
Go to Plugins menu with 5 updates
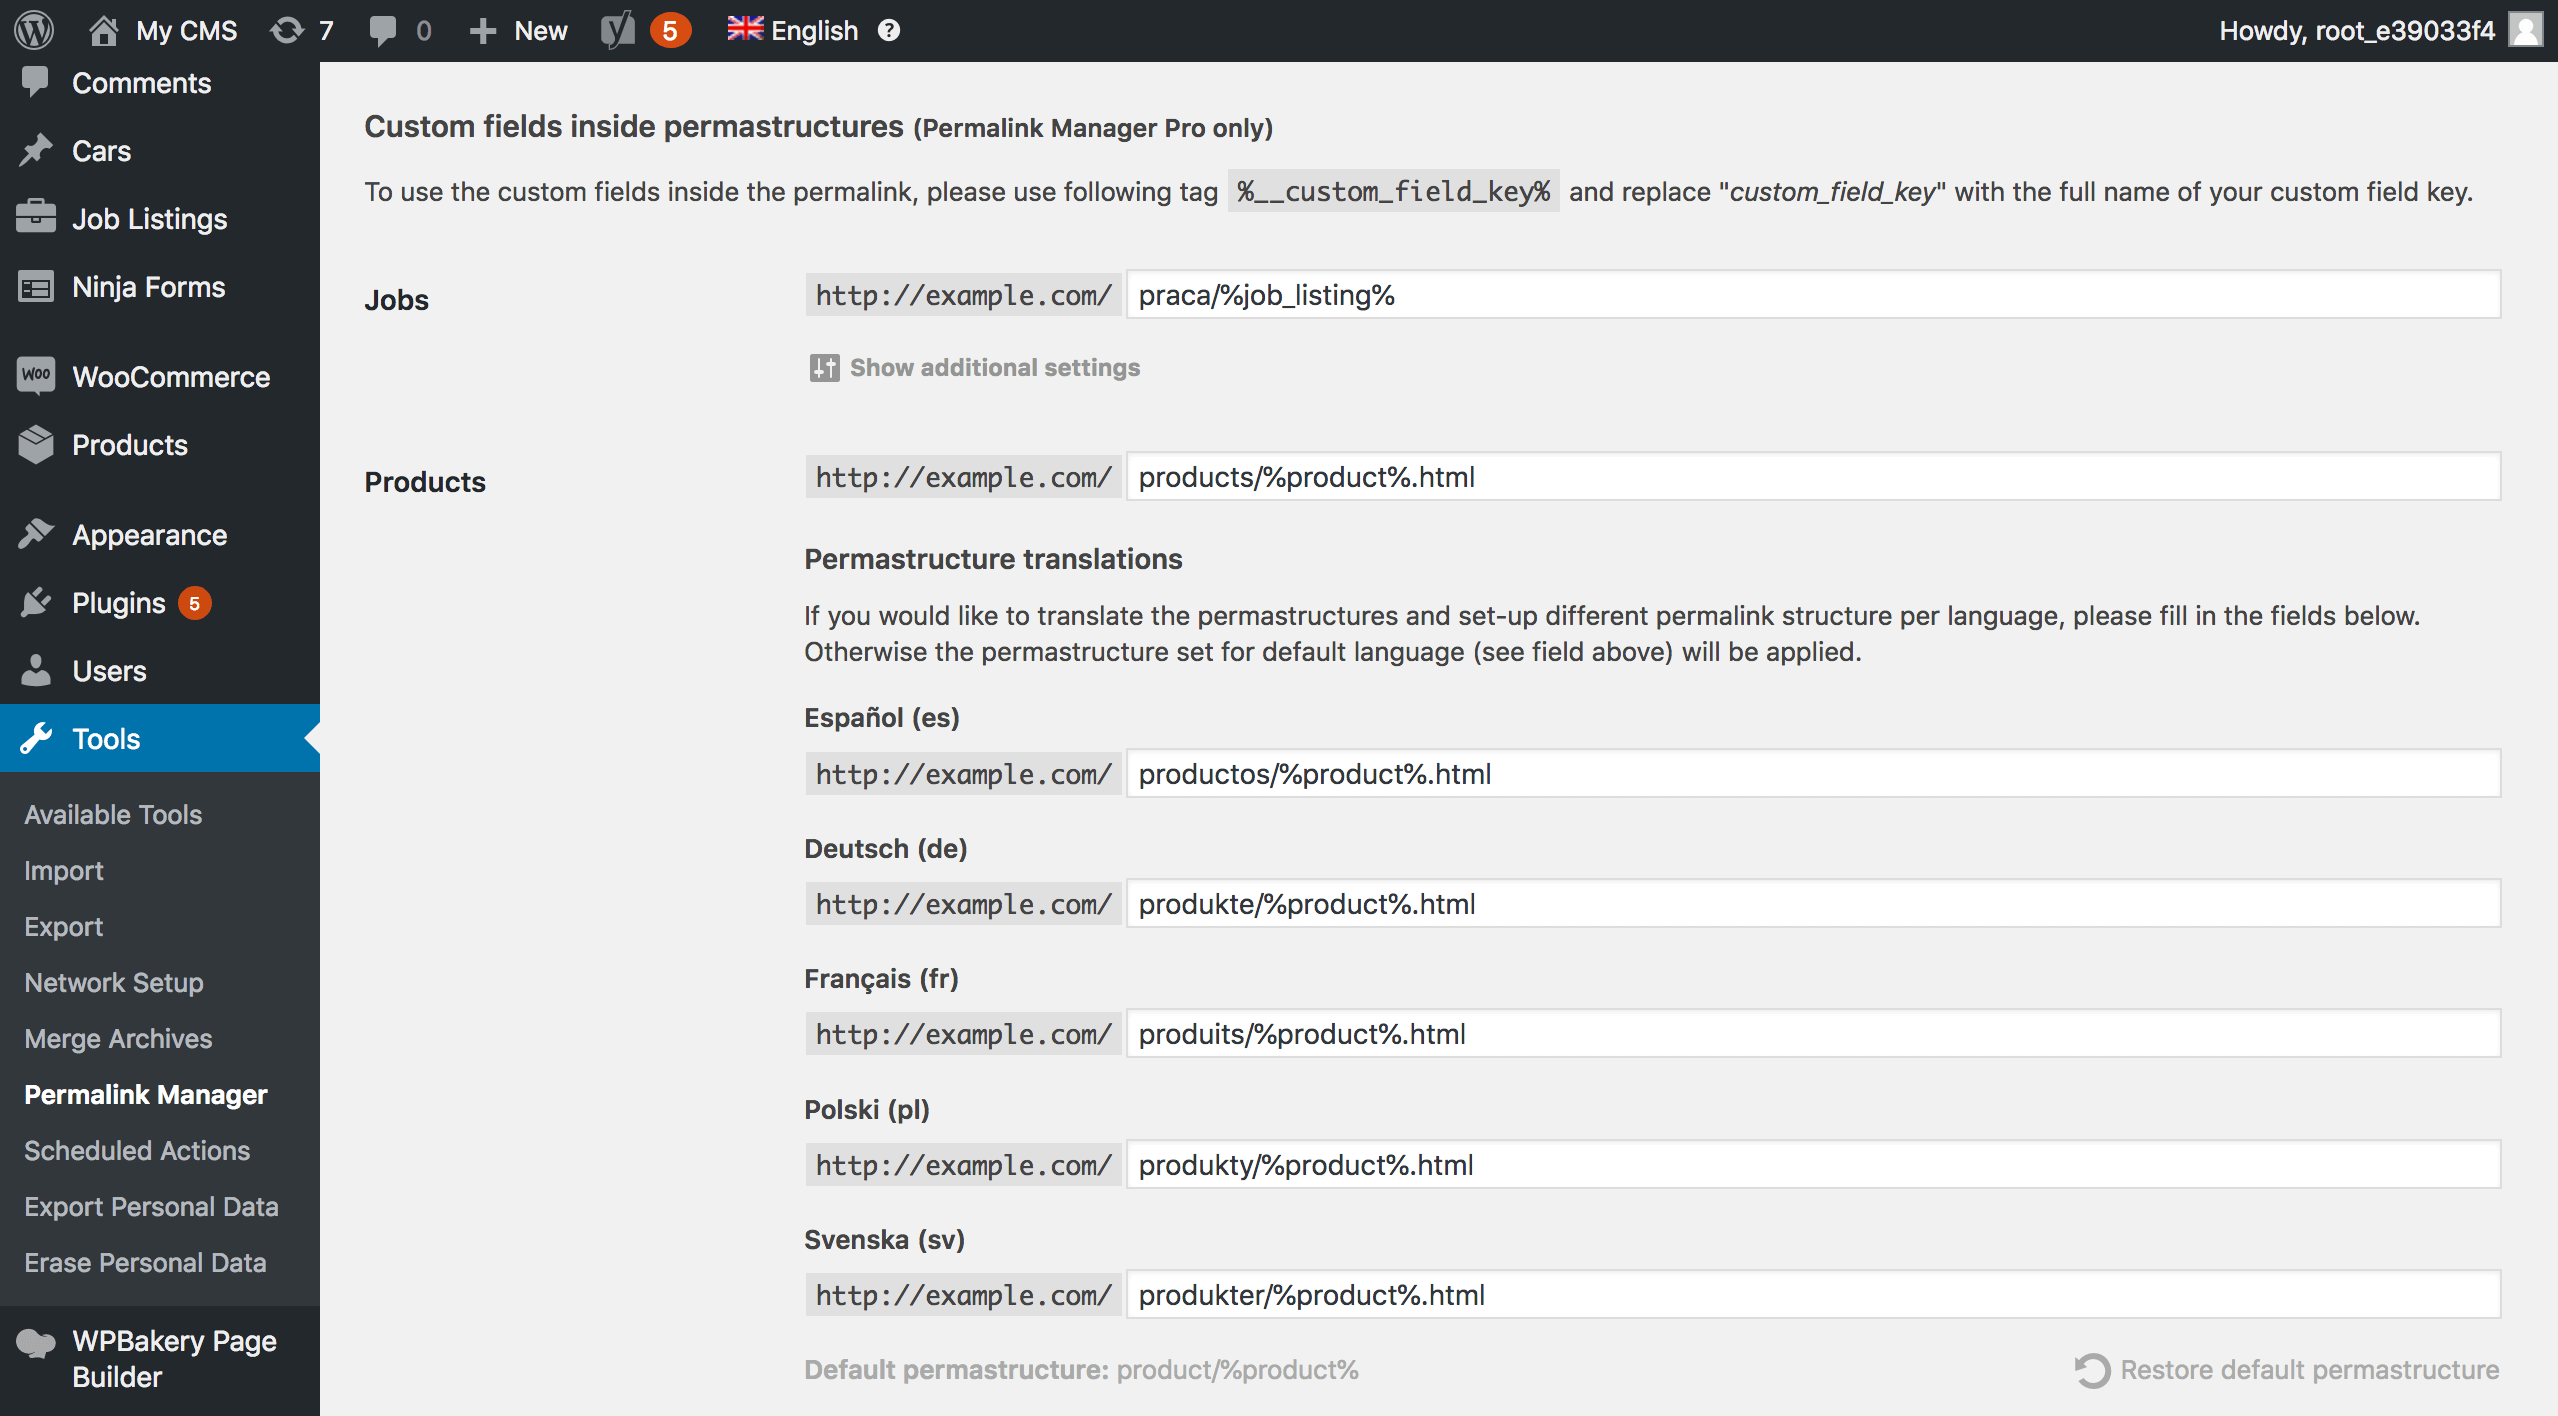[x=119, y=603]
